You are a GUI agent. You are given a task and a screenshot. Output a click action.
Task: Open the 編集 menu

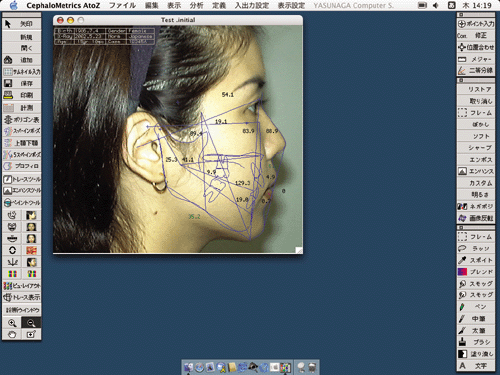pyautogui.click(x=152, y=5)
